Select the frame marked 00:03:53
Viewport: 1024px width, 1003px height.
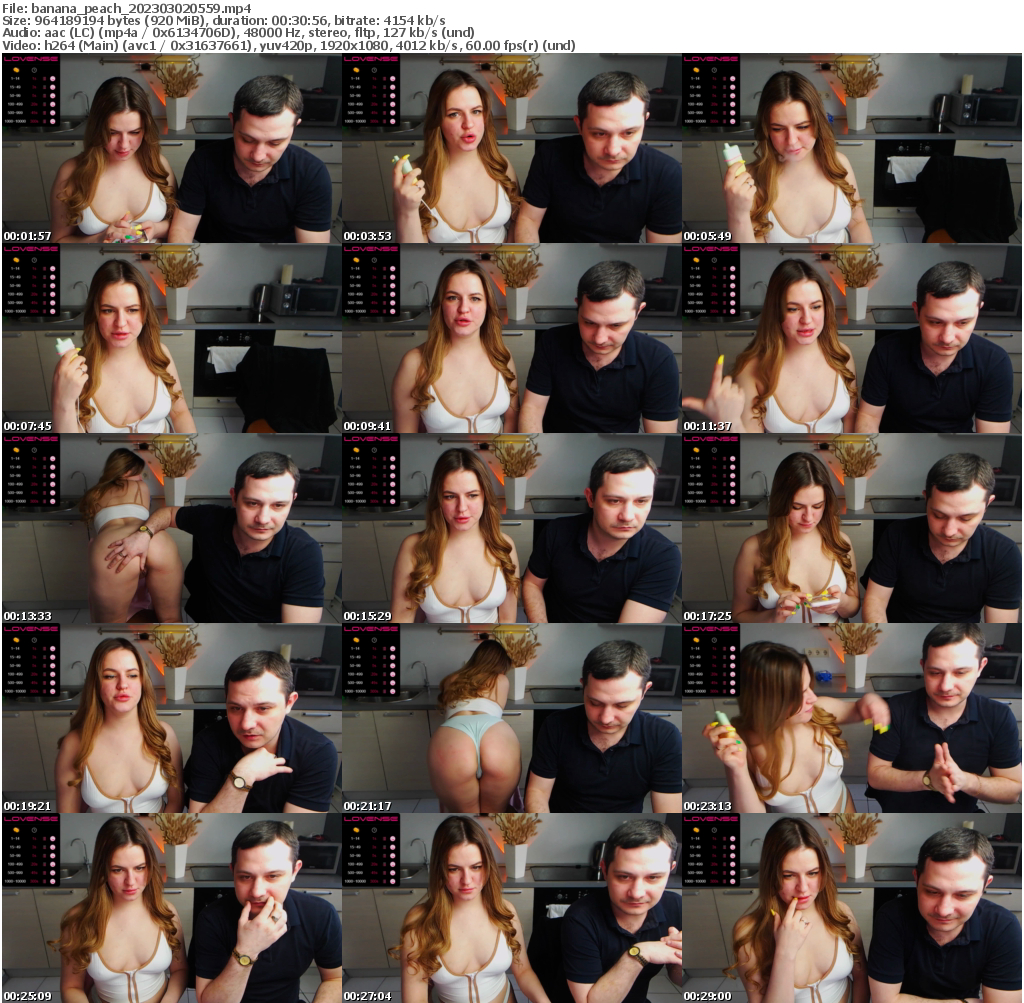click(x=511, y=148)
